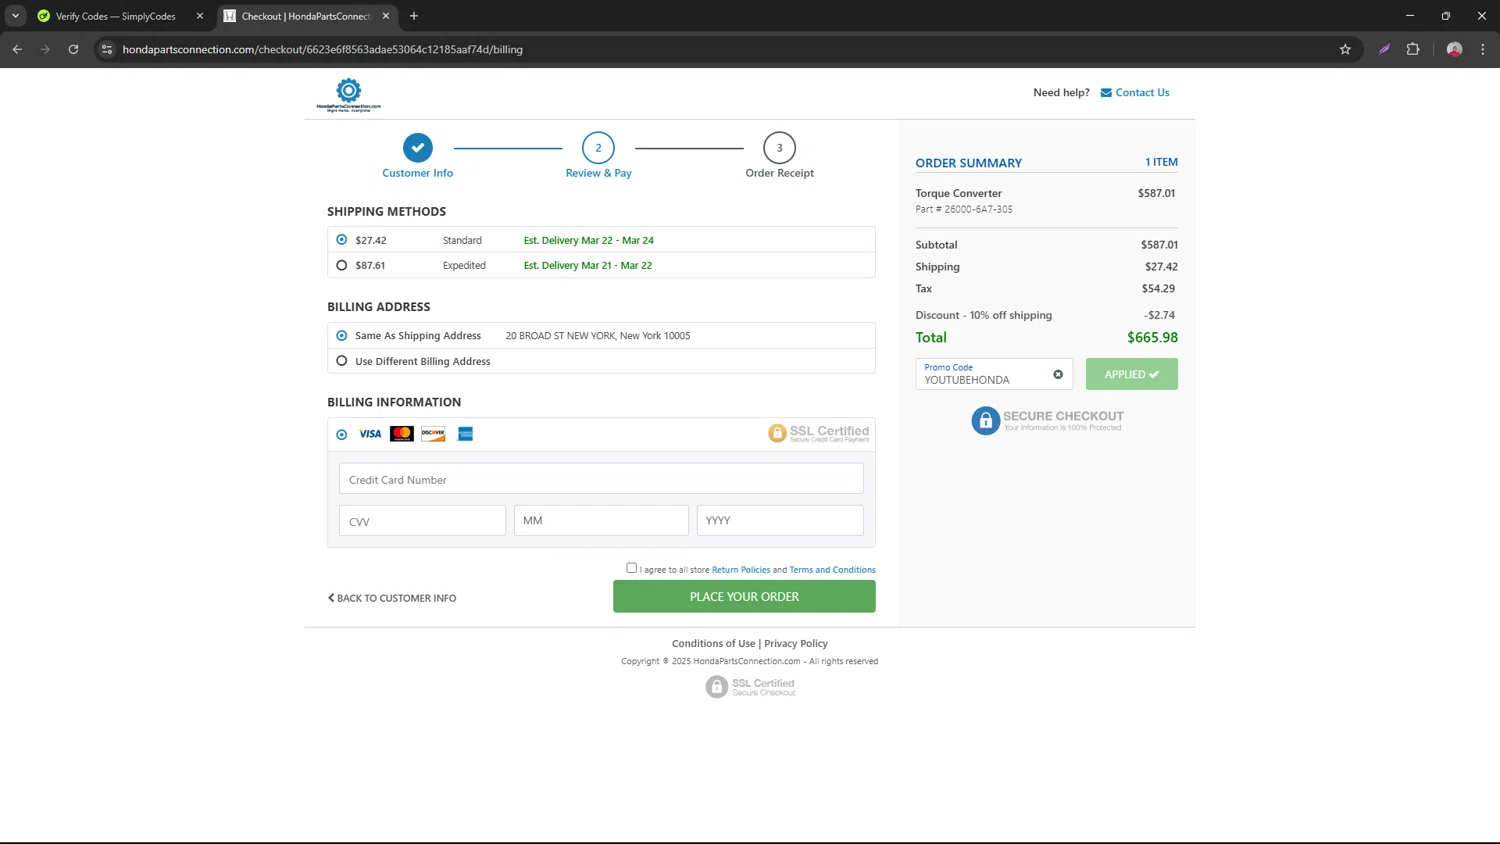Click the Secure Checkout lock icon
This screenshot has width=1500, height=844.
coord(986,421)
